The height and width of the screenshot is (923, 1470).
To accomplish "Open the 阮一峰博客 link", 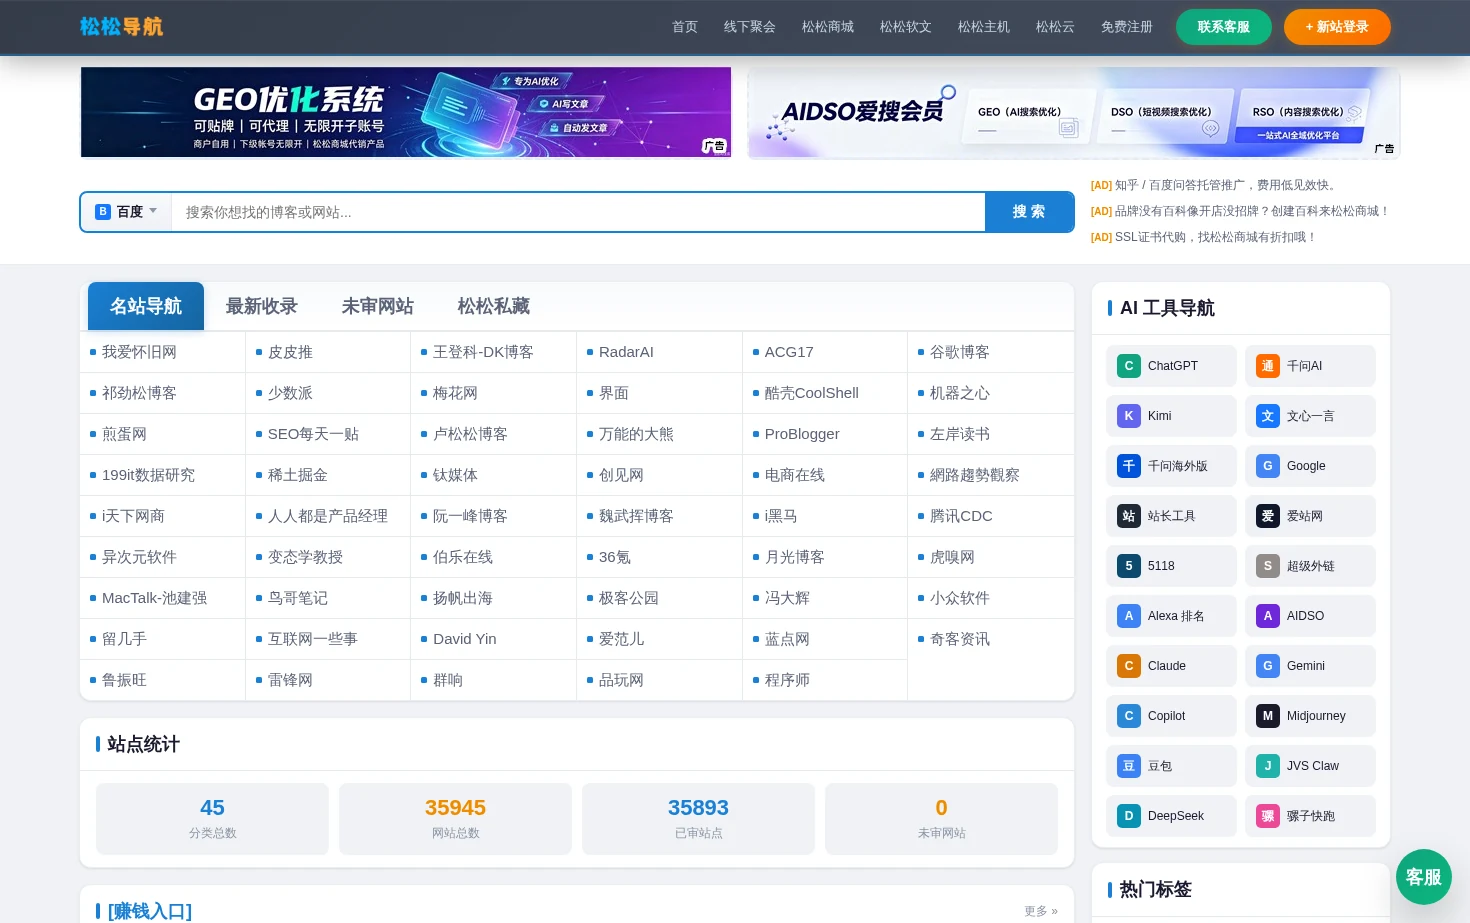I will tap(470, 516).
